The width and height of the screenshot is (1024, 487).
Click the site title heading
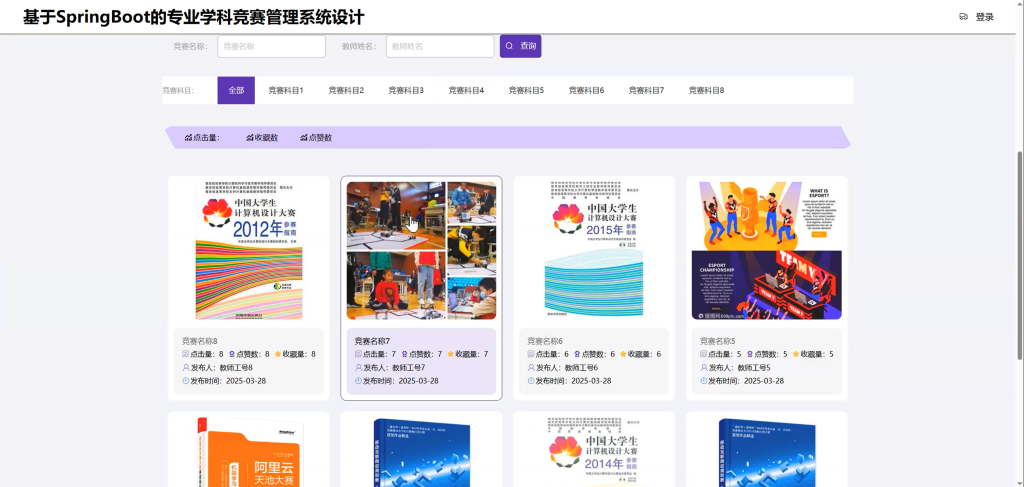pos(194,17)
